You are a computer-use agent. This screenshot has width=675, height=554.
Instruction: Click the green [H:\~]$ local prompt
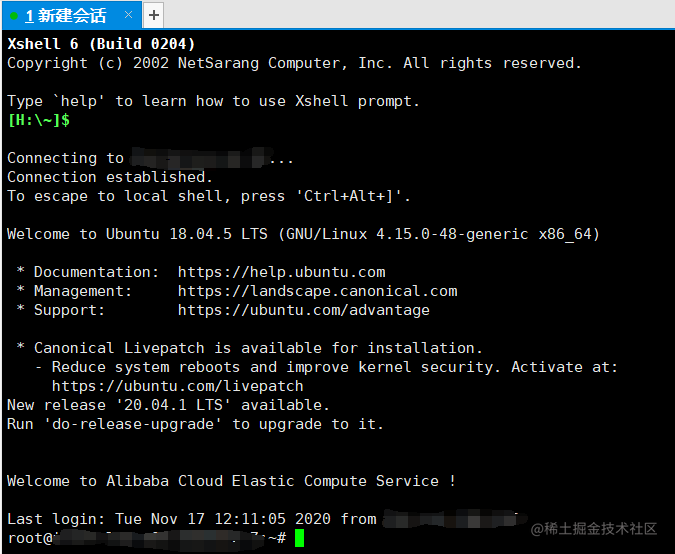click(x=38, y=120)
